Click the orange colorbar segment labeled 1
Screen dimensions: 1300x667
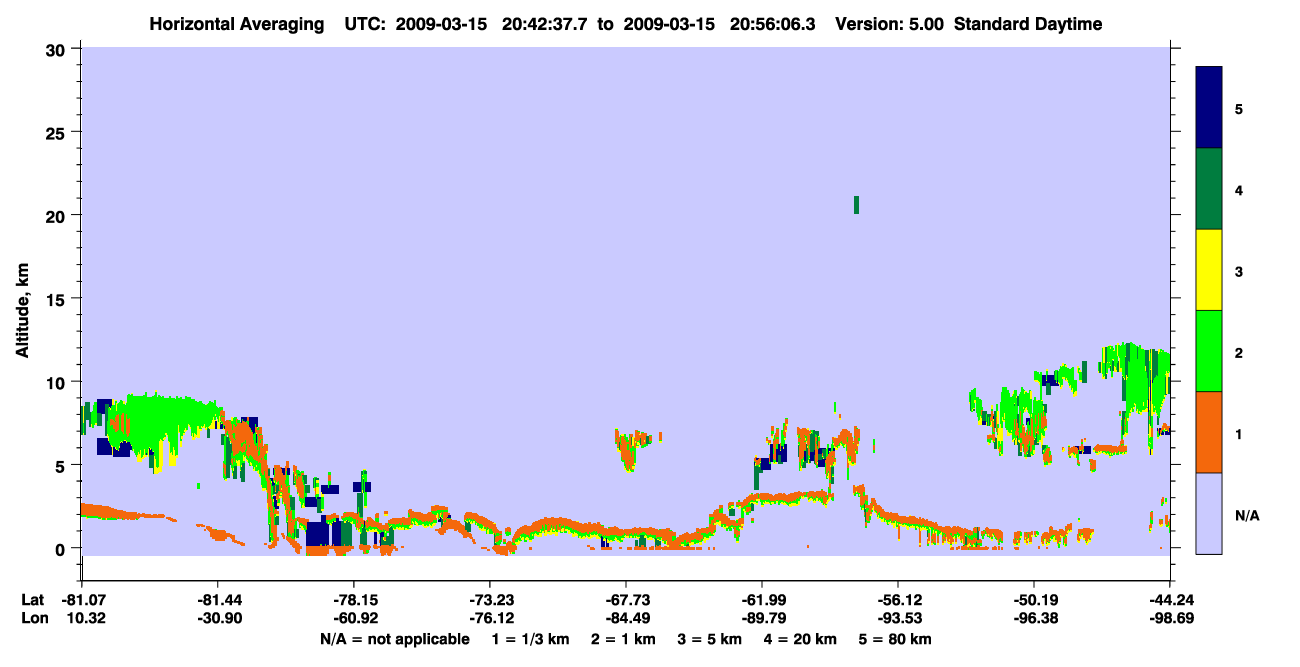click(1209, 432)
